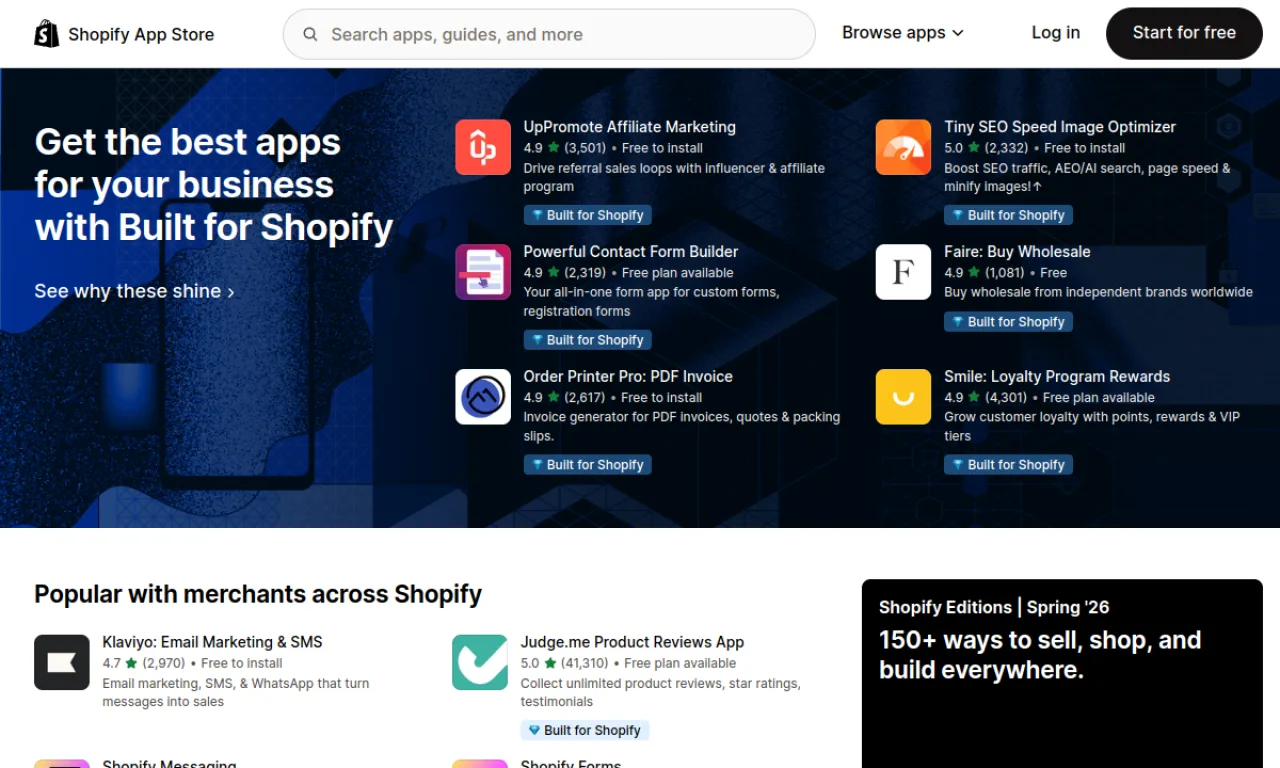Open the Faire Buy Wholesale icon
Screen dimensions: 1280x768
904,272
